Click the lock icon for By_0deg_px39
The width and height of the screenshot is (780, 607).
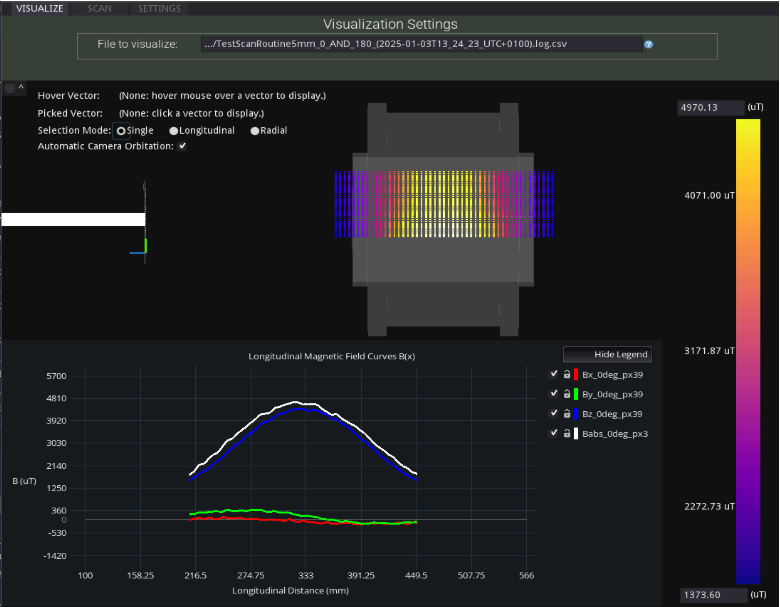[568, 393]
